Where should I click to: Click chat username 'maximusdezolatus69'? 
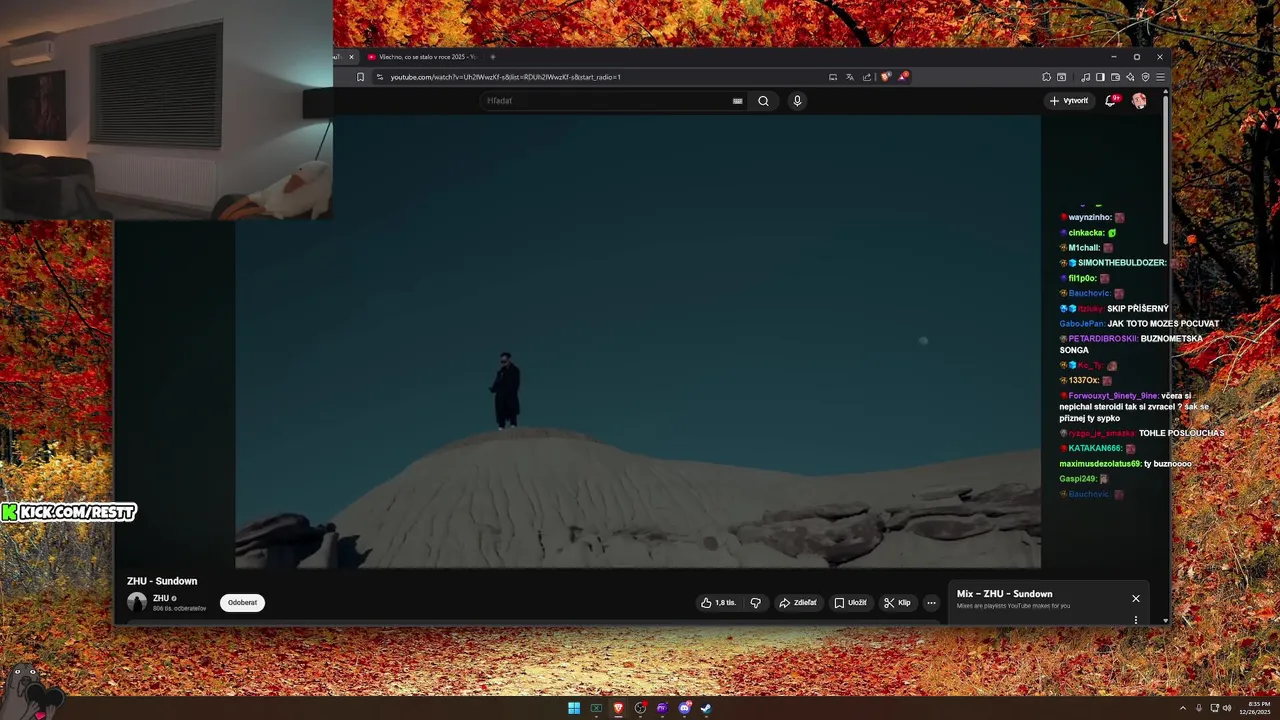1100,464
